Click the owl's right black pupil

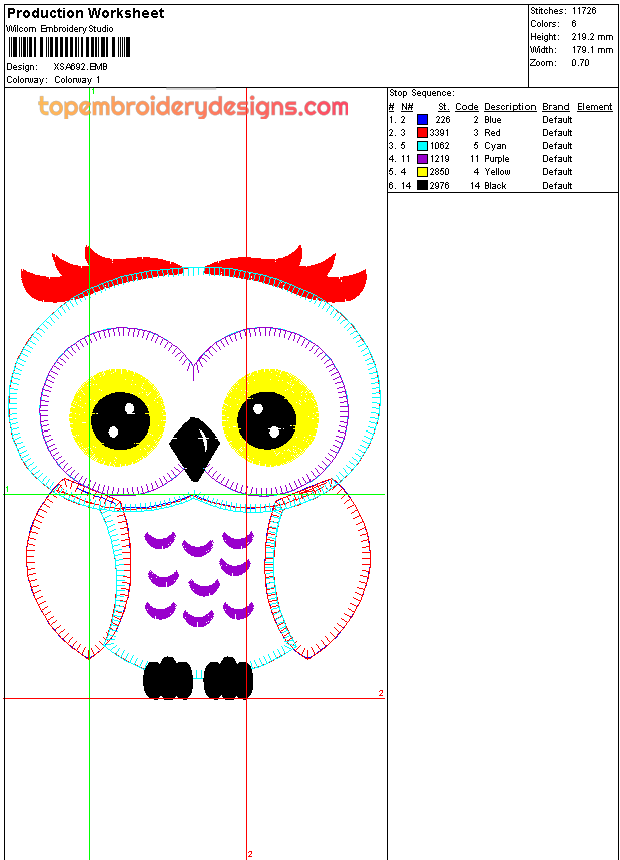pyautogui.click(x=267, y=421)
